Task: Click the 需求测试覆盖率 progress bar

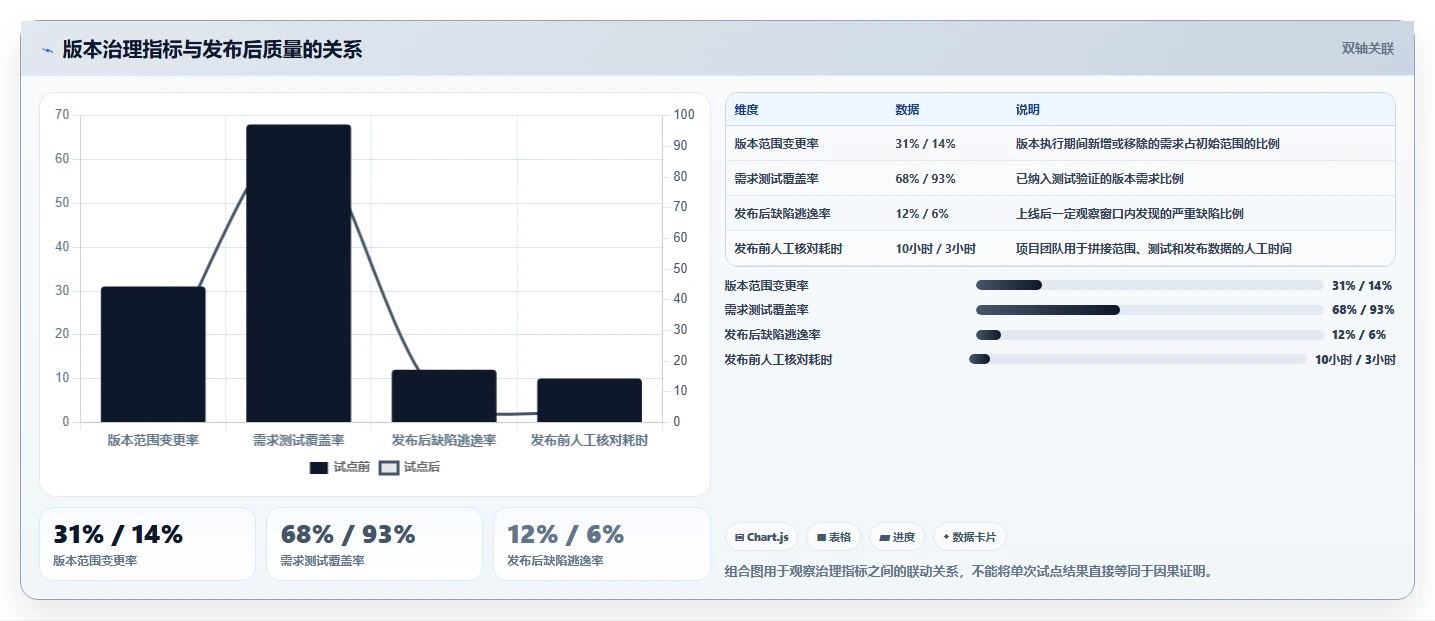Action: [1150, 310]
